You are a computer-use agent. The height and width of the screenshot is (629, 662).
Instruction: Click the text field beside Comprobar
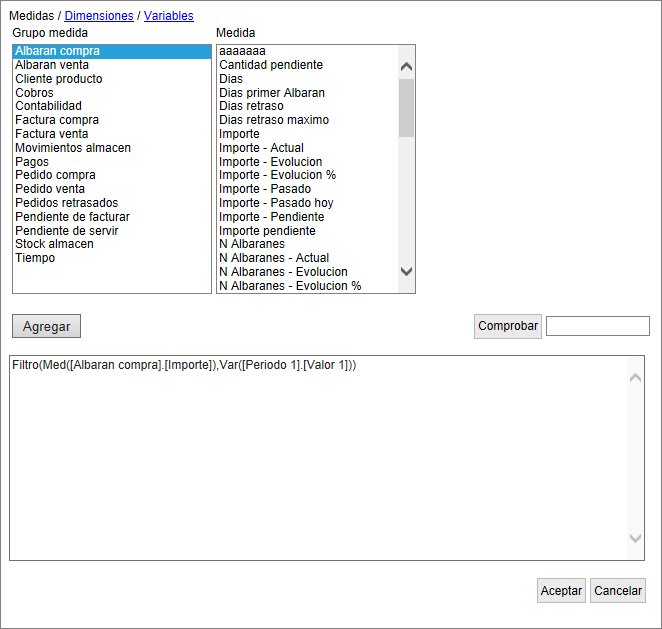(x=597, y=326)
